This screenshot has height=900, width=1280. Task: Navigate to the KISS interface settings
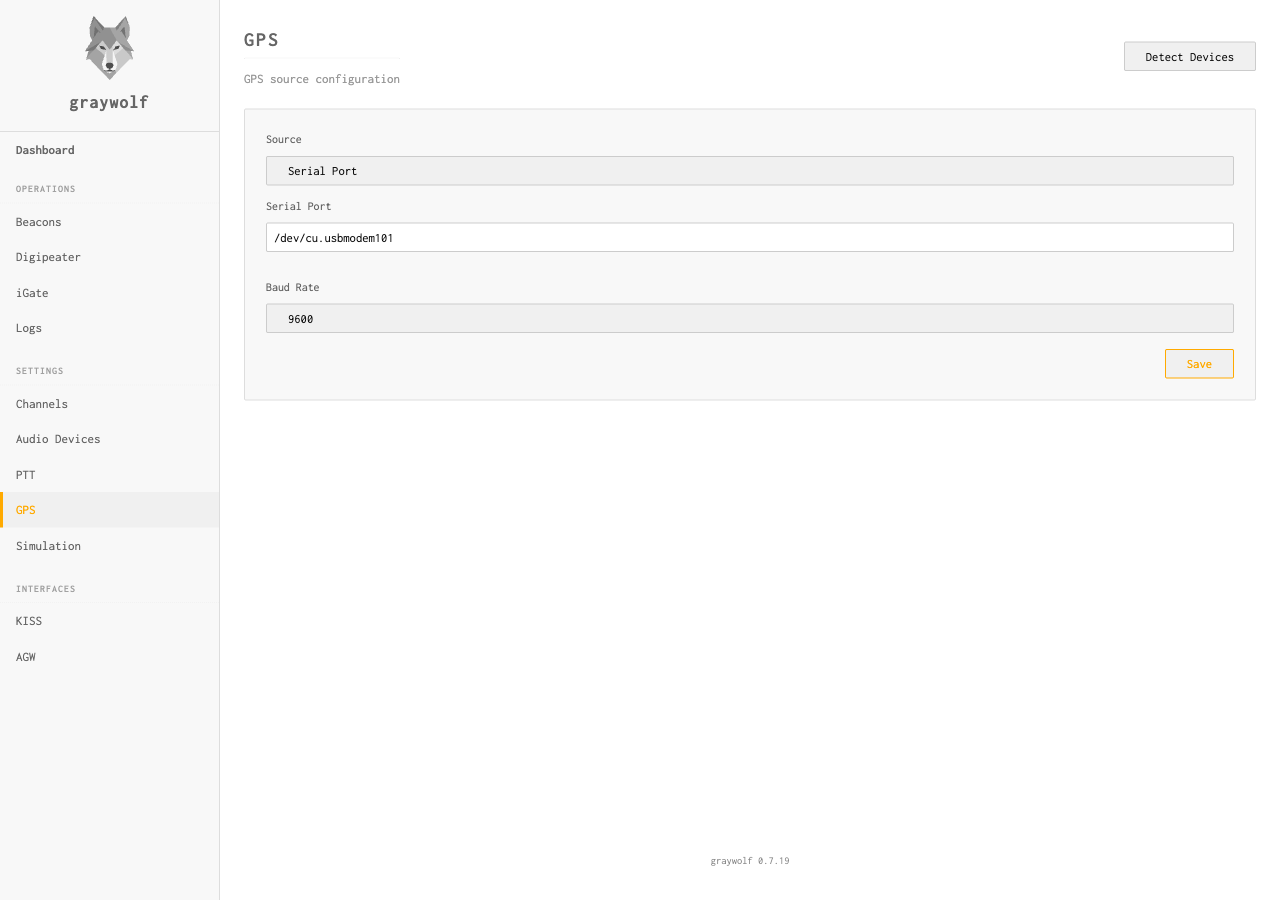point(29,621)
